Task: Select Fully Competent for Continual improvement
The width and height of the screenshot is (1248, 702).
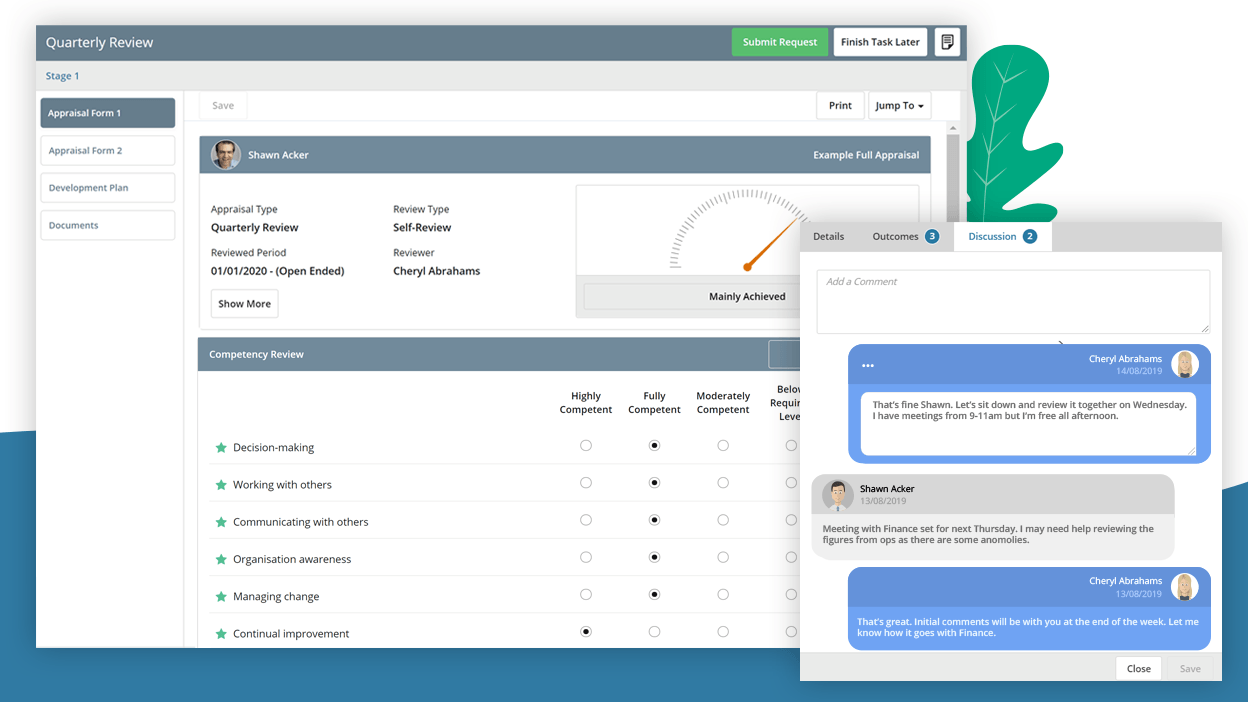Action: coord(654,632)
